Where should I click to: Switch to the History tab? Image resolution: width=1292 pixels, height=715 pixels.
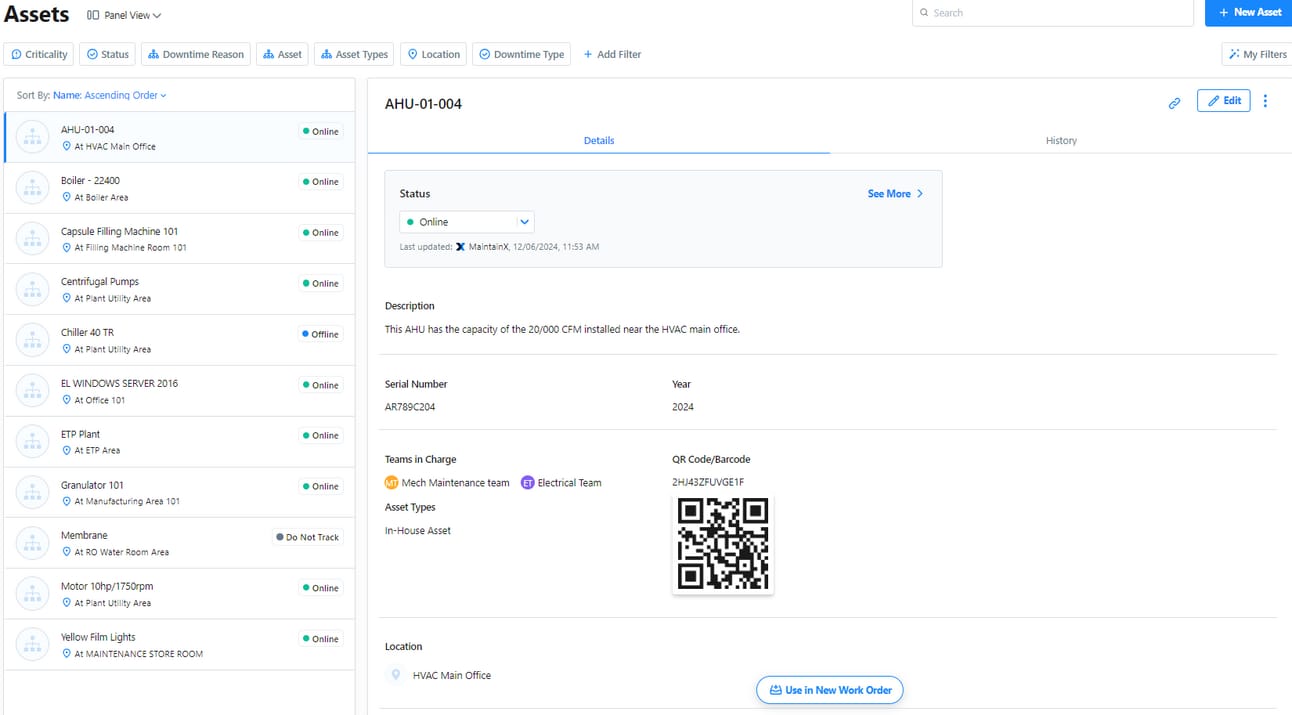click(x=1061, y=141)
